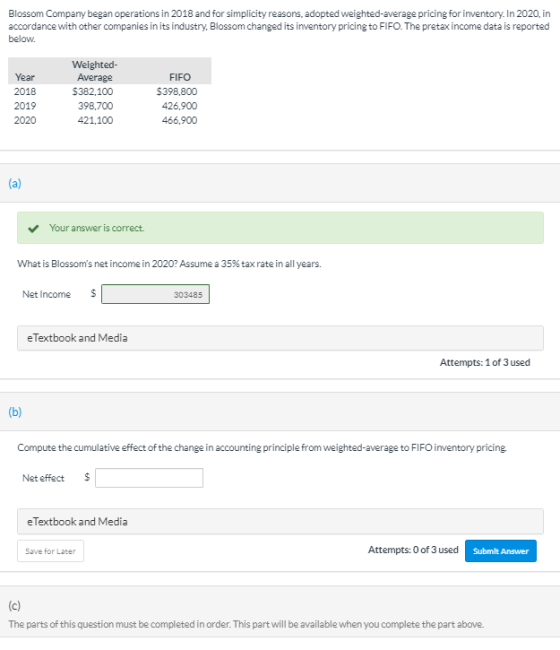Viewport: 560px width, 650px height.
Task: Click the 2018 weighted-average value $382,100
Action: point(92,92)
